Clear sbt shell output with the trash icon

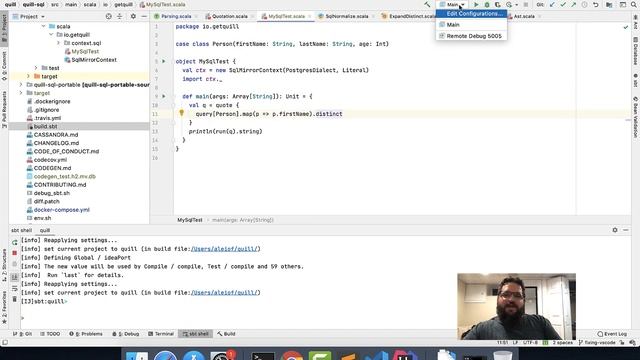[15, 299]
